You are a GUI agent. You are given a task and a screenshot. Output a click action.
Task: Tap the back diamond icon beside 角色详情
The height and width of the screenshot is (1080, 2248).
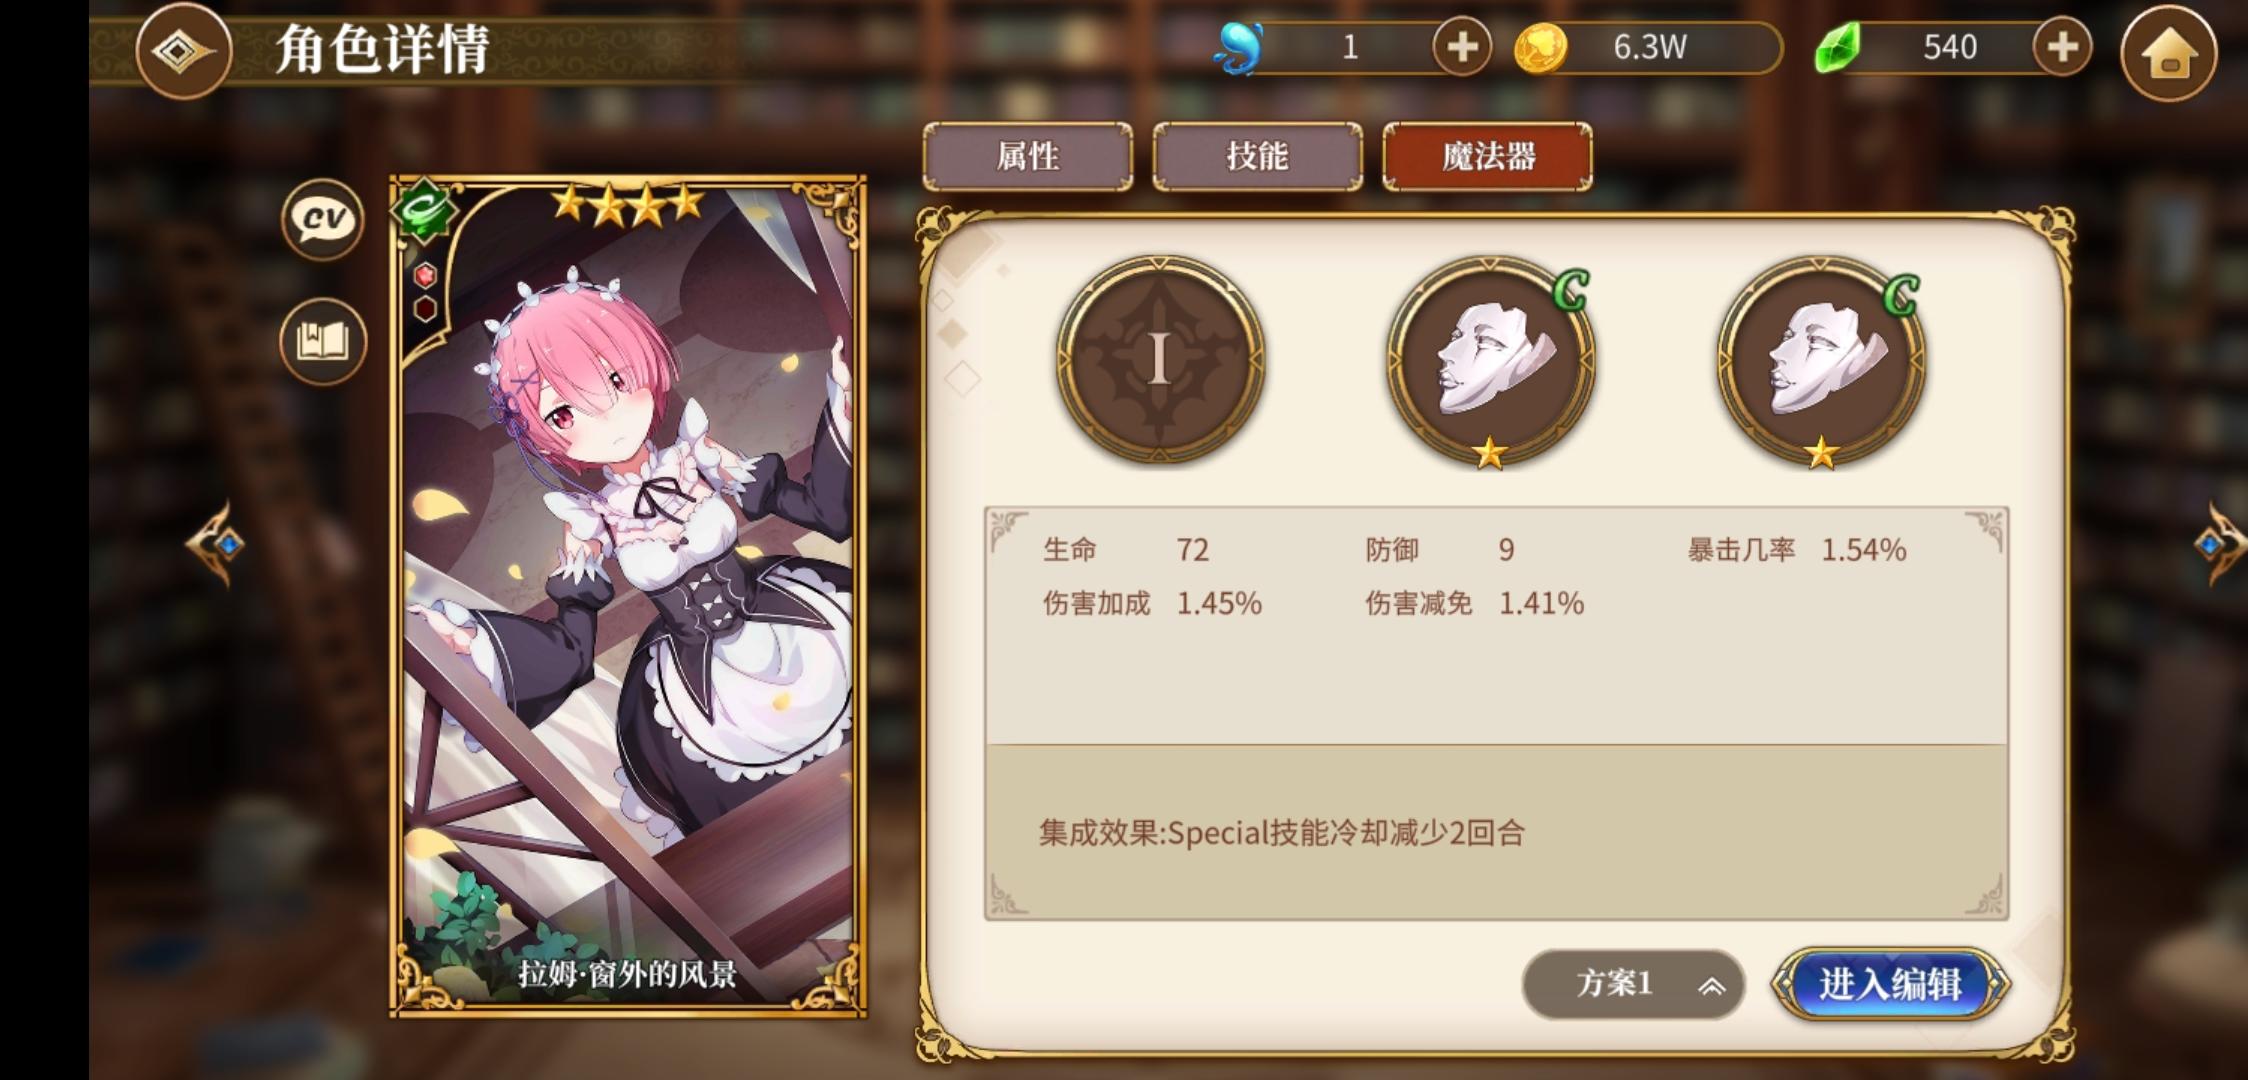tap(184, 49)
